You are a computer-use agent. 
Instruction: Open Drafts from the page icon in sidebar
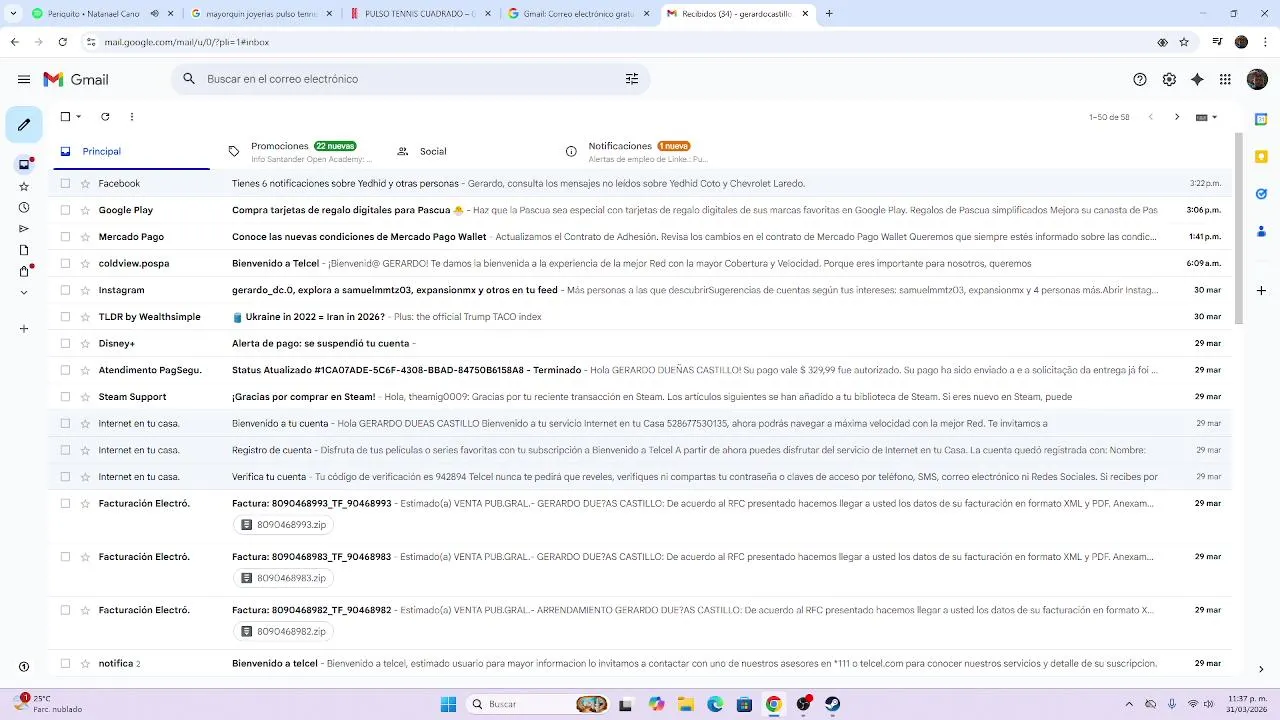point(24,250)
